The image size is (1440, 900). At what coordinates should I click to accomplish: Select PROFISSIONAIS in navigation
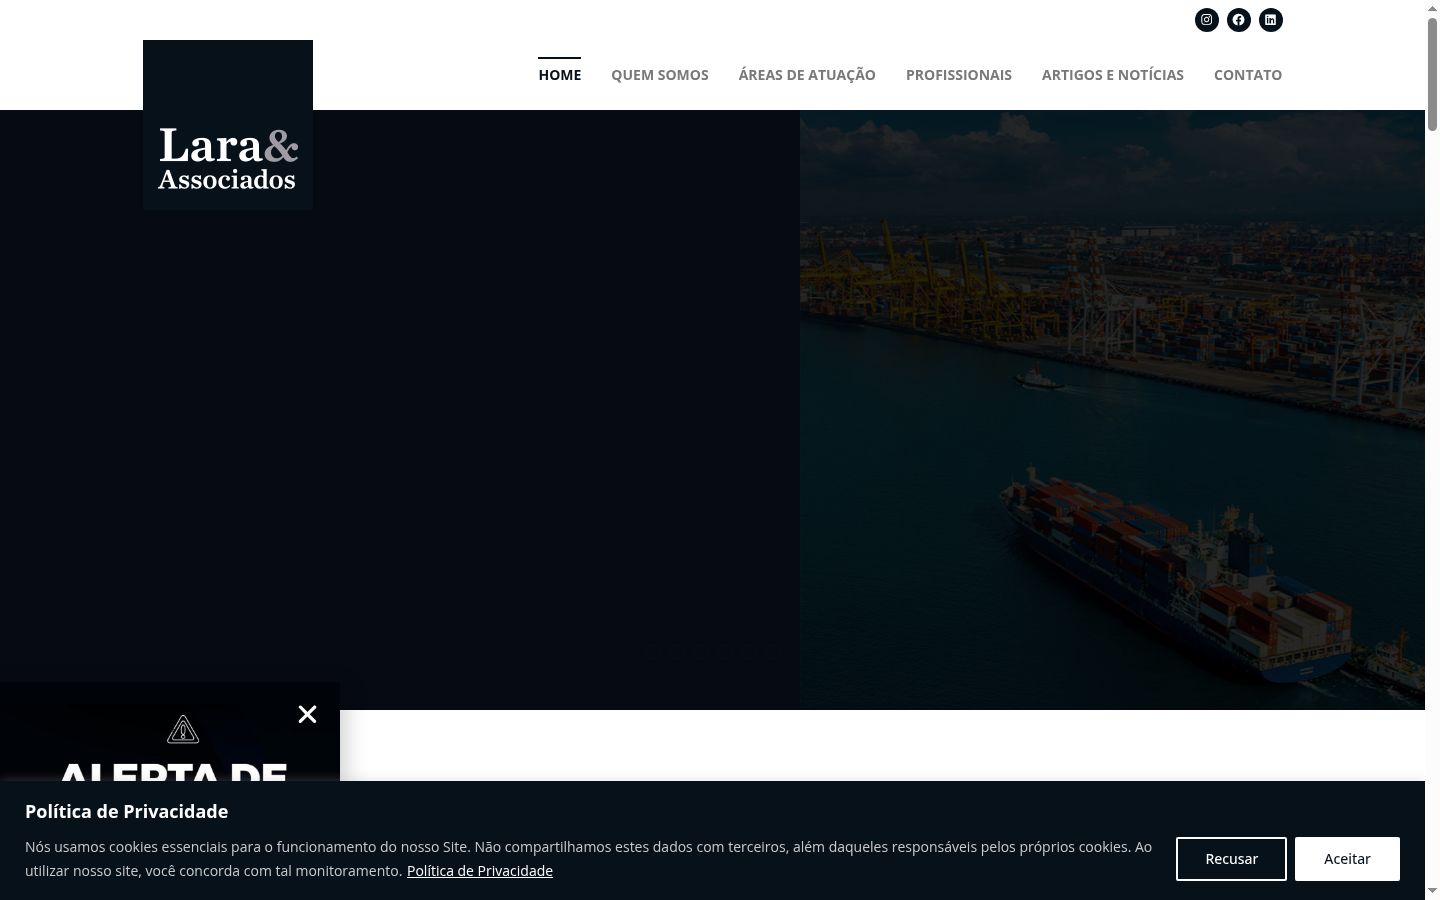959,75
